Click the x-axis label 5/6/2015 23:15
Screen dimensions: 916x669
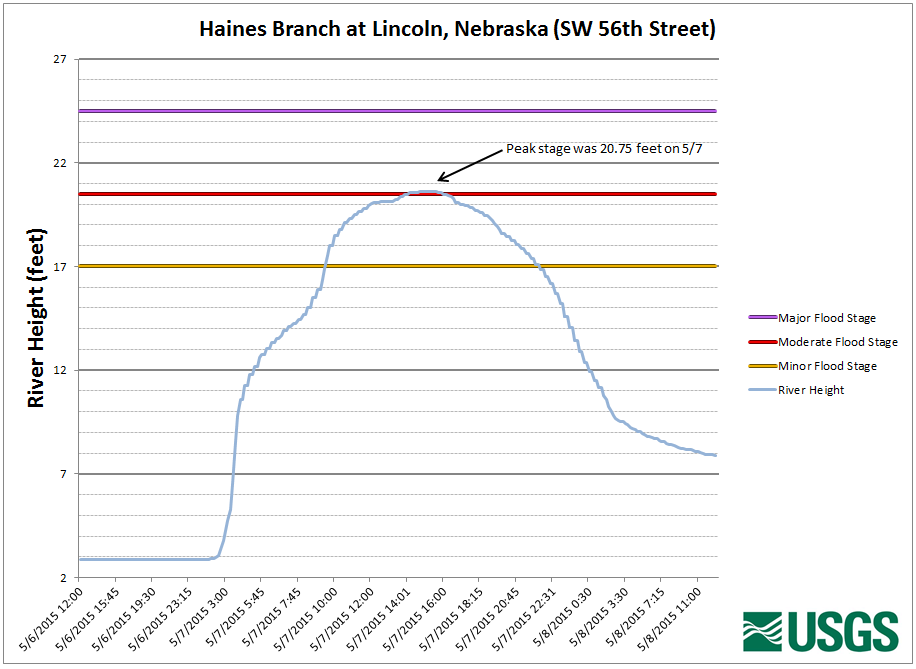point(159,620)
